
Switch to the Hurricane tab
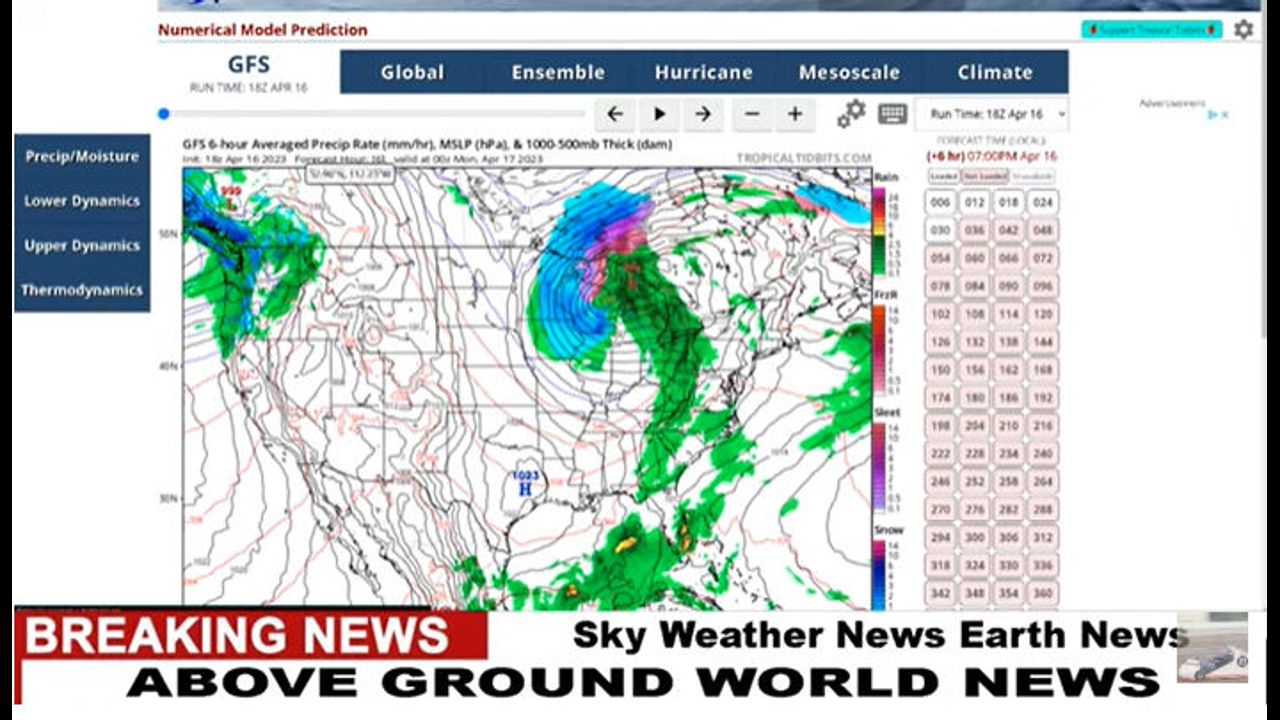[x=703, y=72]
